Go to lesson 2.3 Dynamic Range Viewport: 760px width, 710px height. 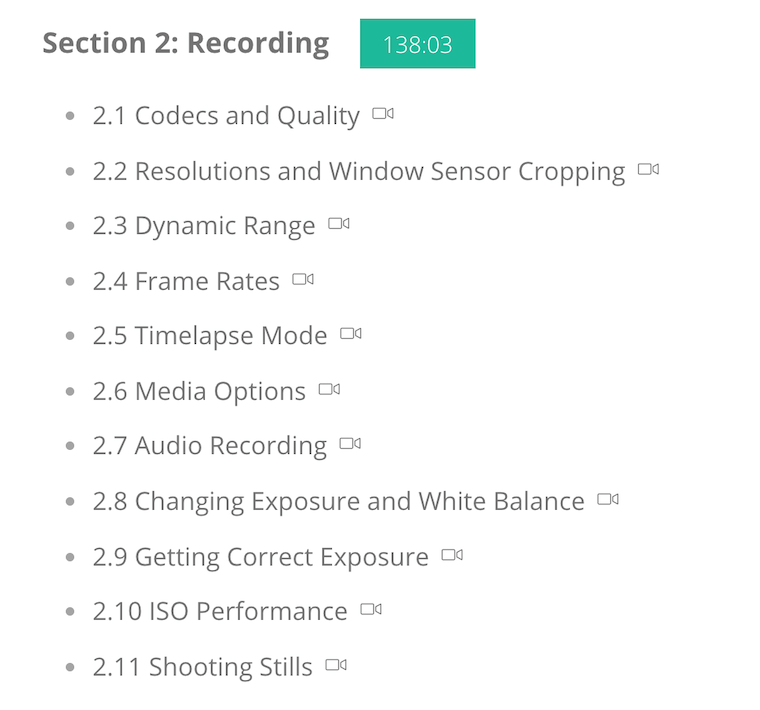pos(204,226)
